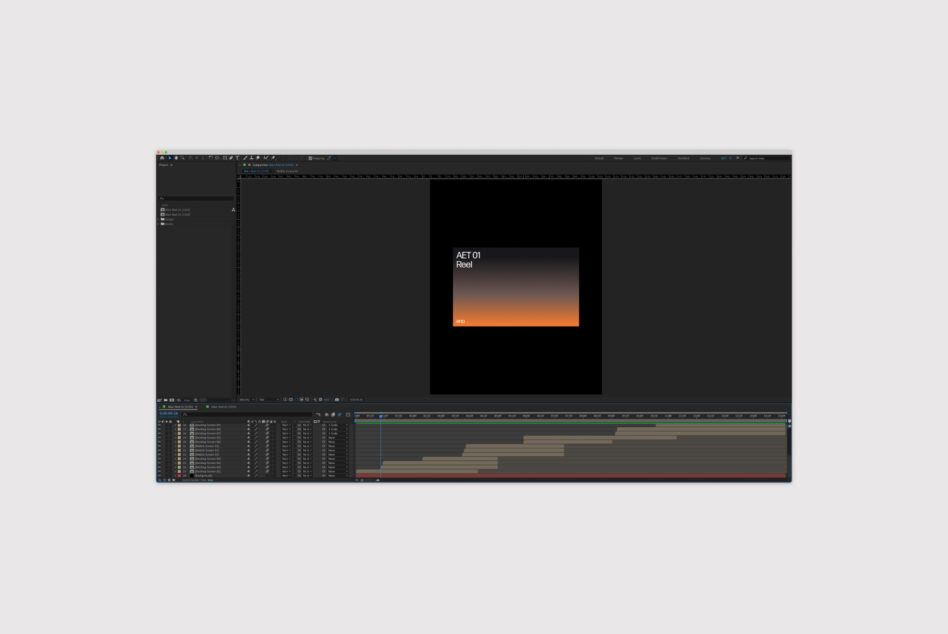The image size is (948, 634).
Task: Open the viewer magnification ratio dropdown
Action: pyautogui.click(x=246, y=399)
